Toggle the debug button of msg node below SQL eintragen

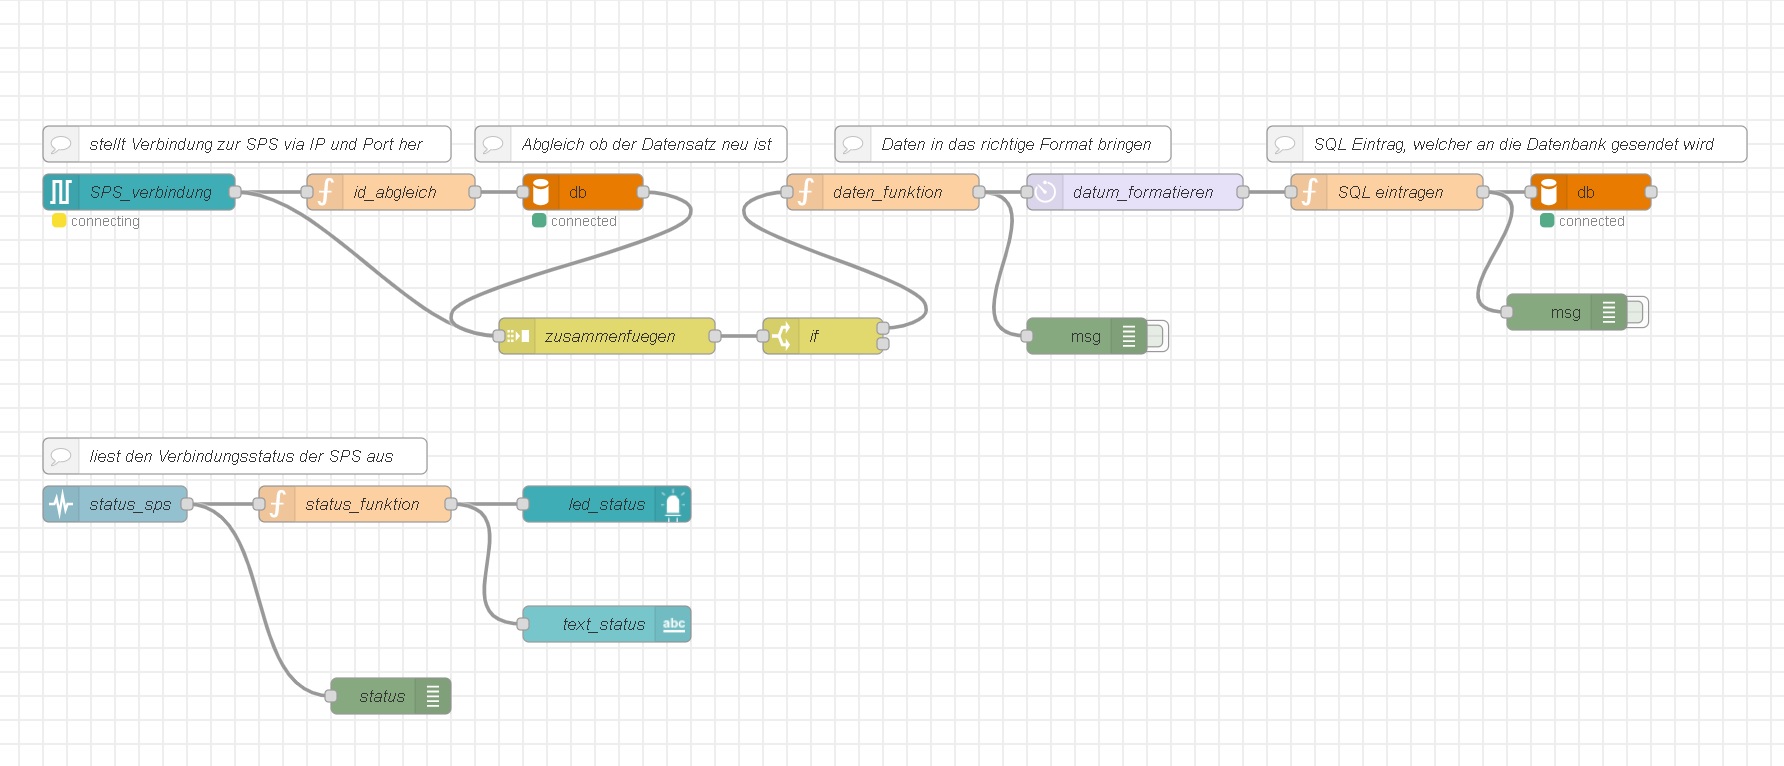pos(1637,312)
